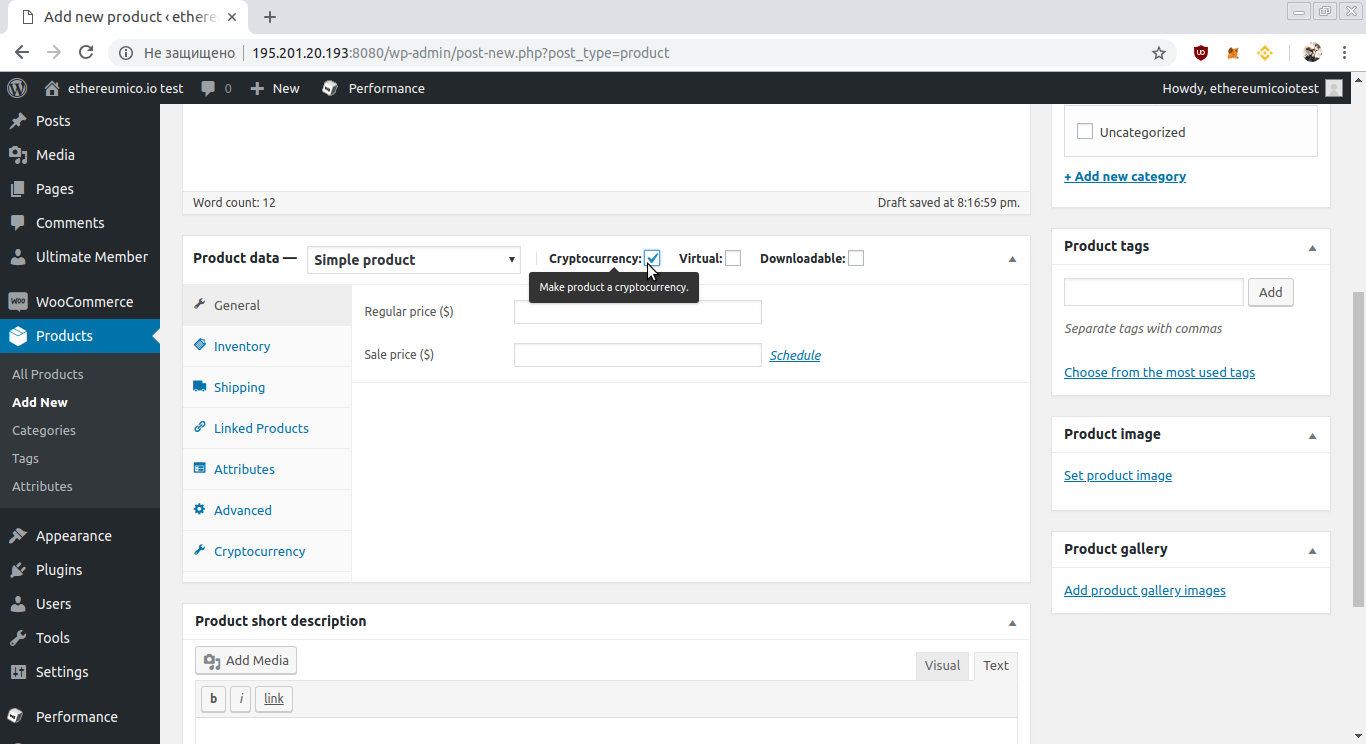Screen dimensions: 1366x744
Task: Open Attributes submenu in sidebar
Action: (42, 486)
